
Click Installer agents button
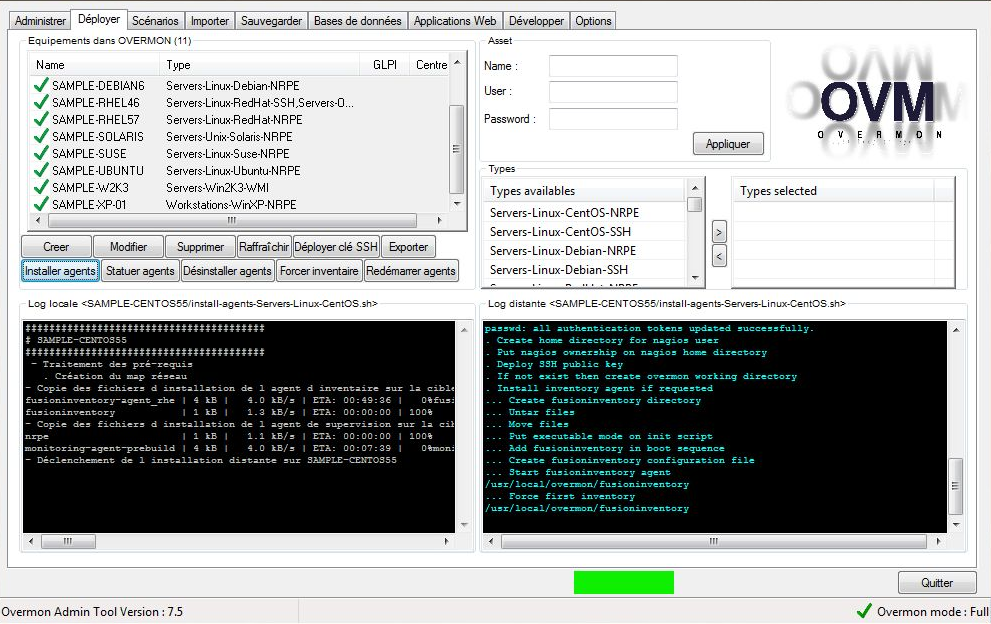(x=60, y=271)
